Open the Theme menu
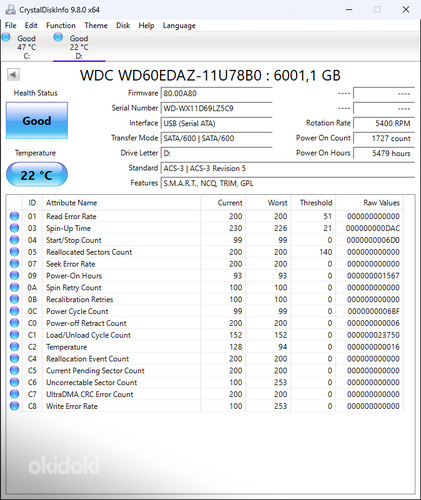 [x=96, y=26]
